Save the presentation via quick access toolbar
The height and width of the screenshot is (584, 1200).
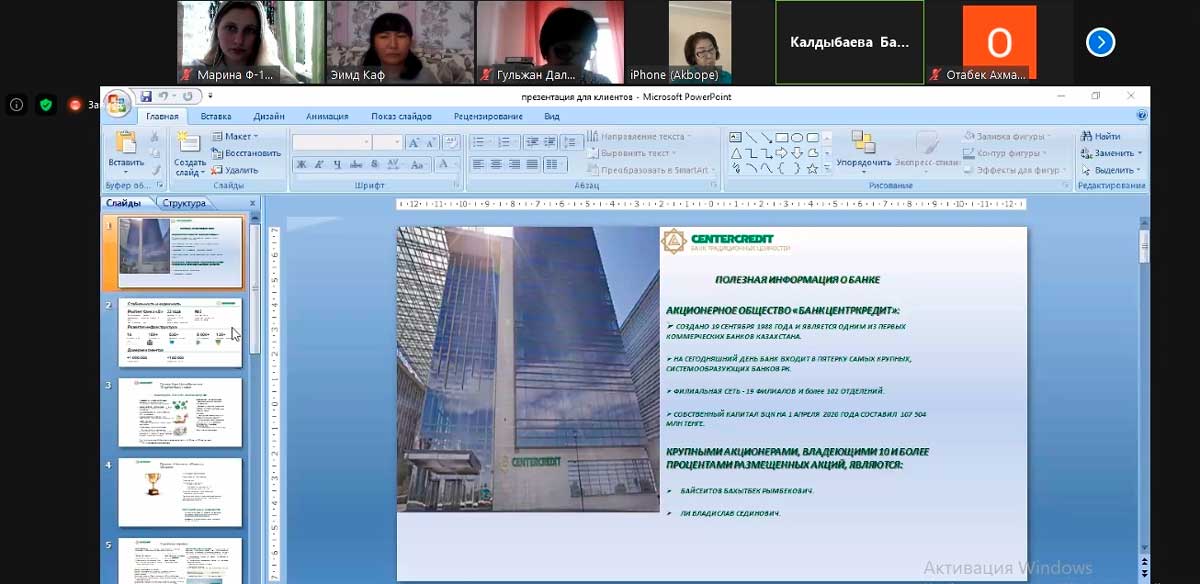coord(146,97)
